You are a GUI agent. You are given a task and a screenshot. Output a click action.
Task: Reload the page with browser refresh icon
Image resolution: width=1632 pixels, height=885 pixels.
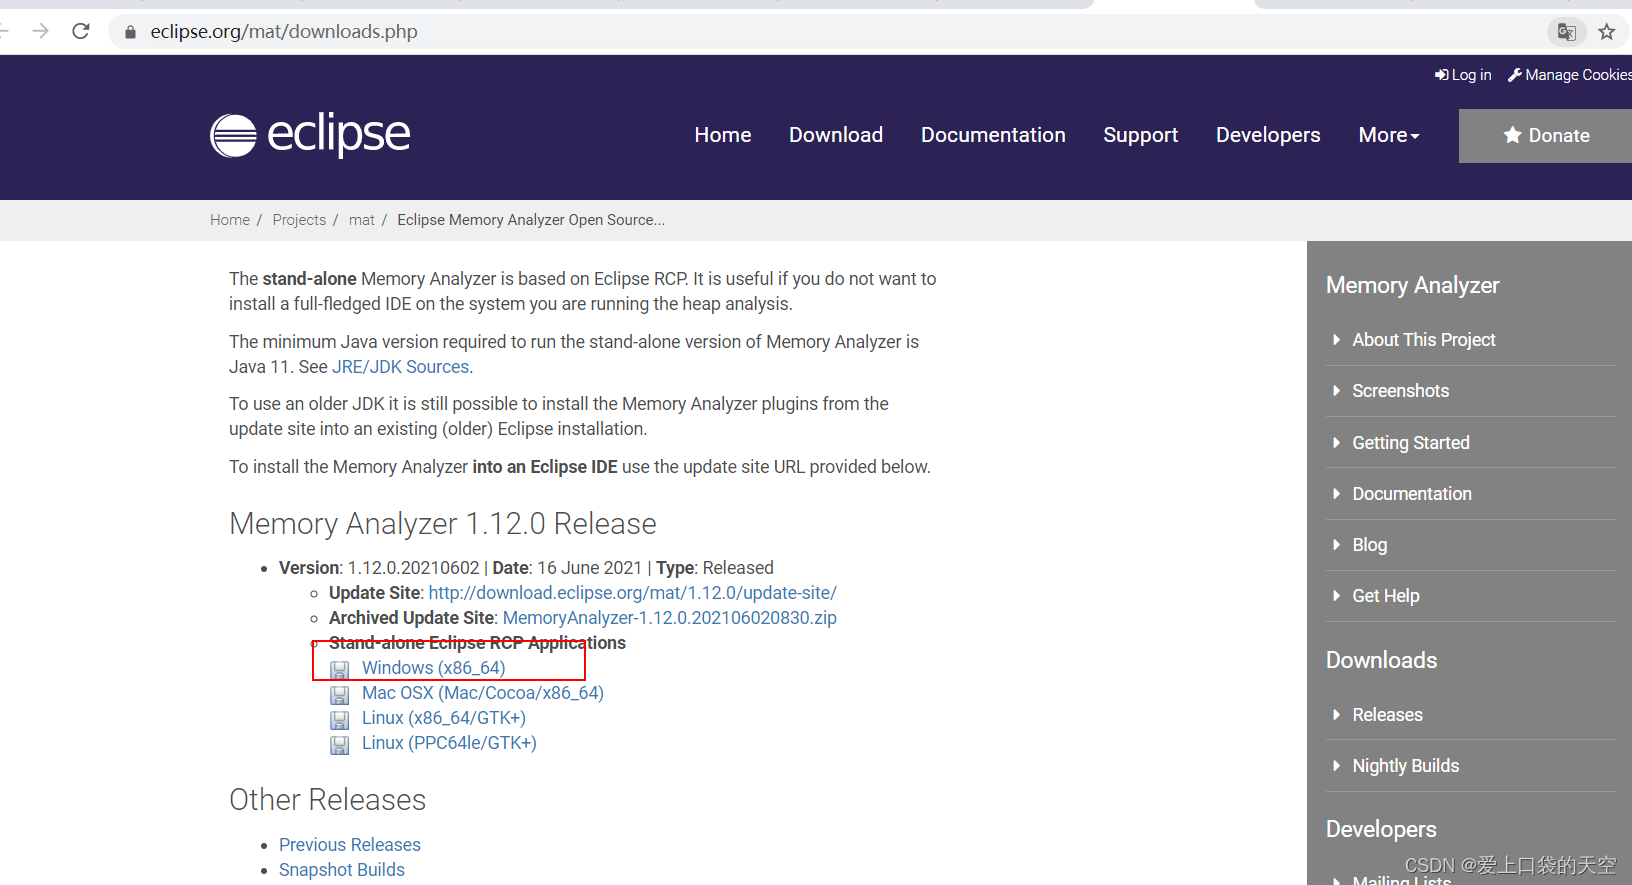[81, 31]
